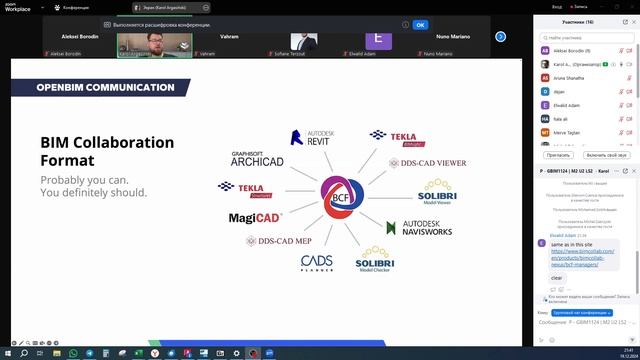Open screen share options in the top bar
Image resolution: width=640 pixels, height=360 pixels.
tap(206, 7)
